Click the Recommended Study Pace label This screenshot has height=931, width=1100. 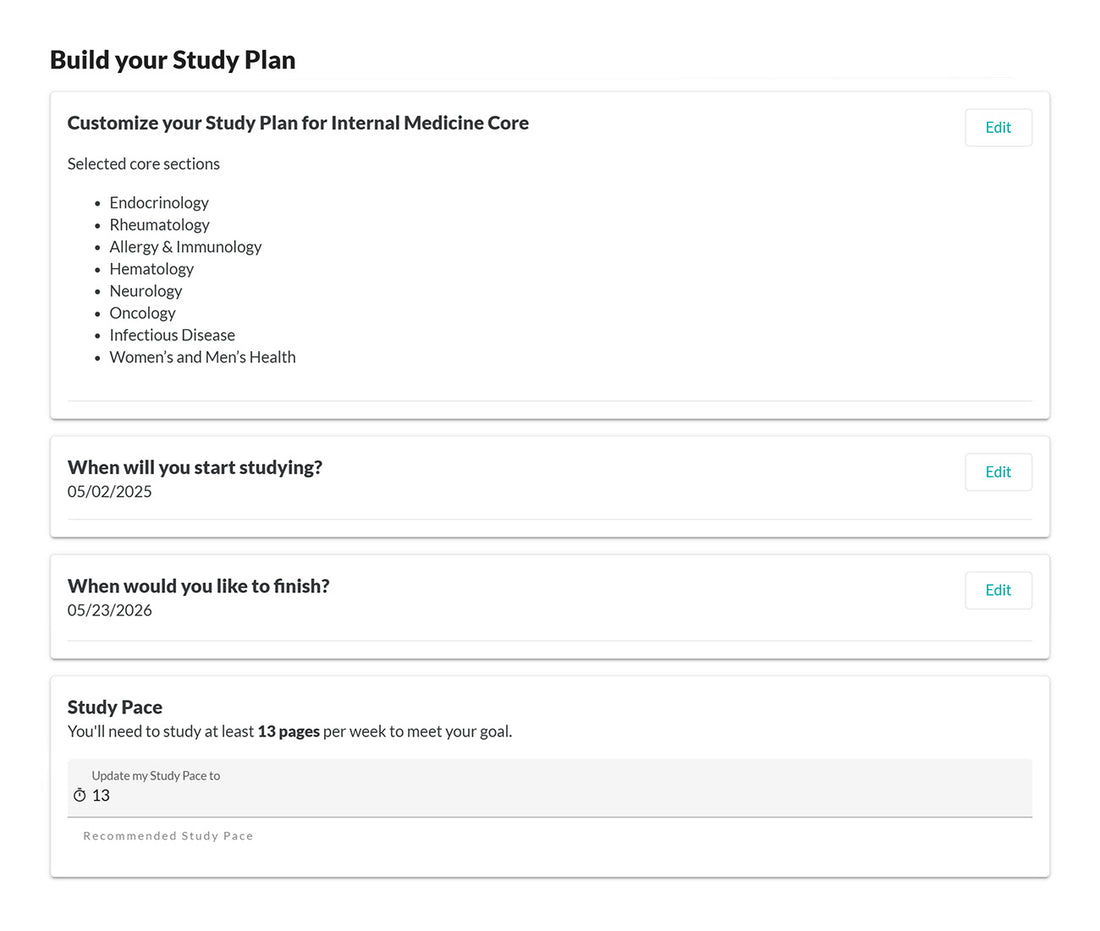(x=168, y=835)
